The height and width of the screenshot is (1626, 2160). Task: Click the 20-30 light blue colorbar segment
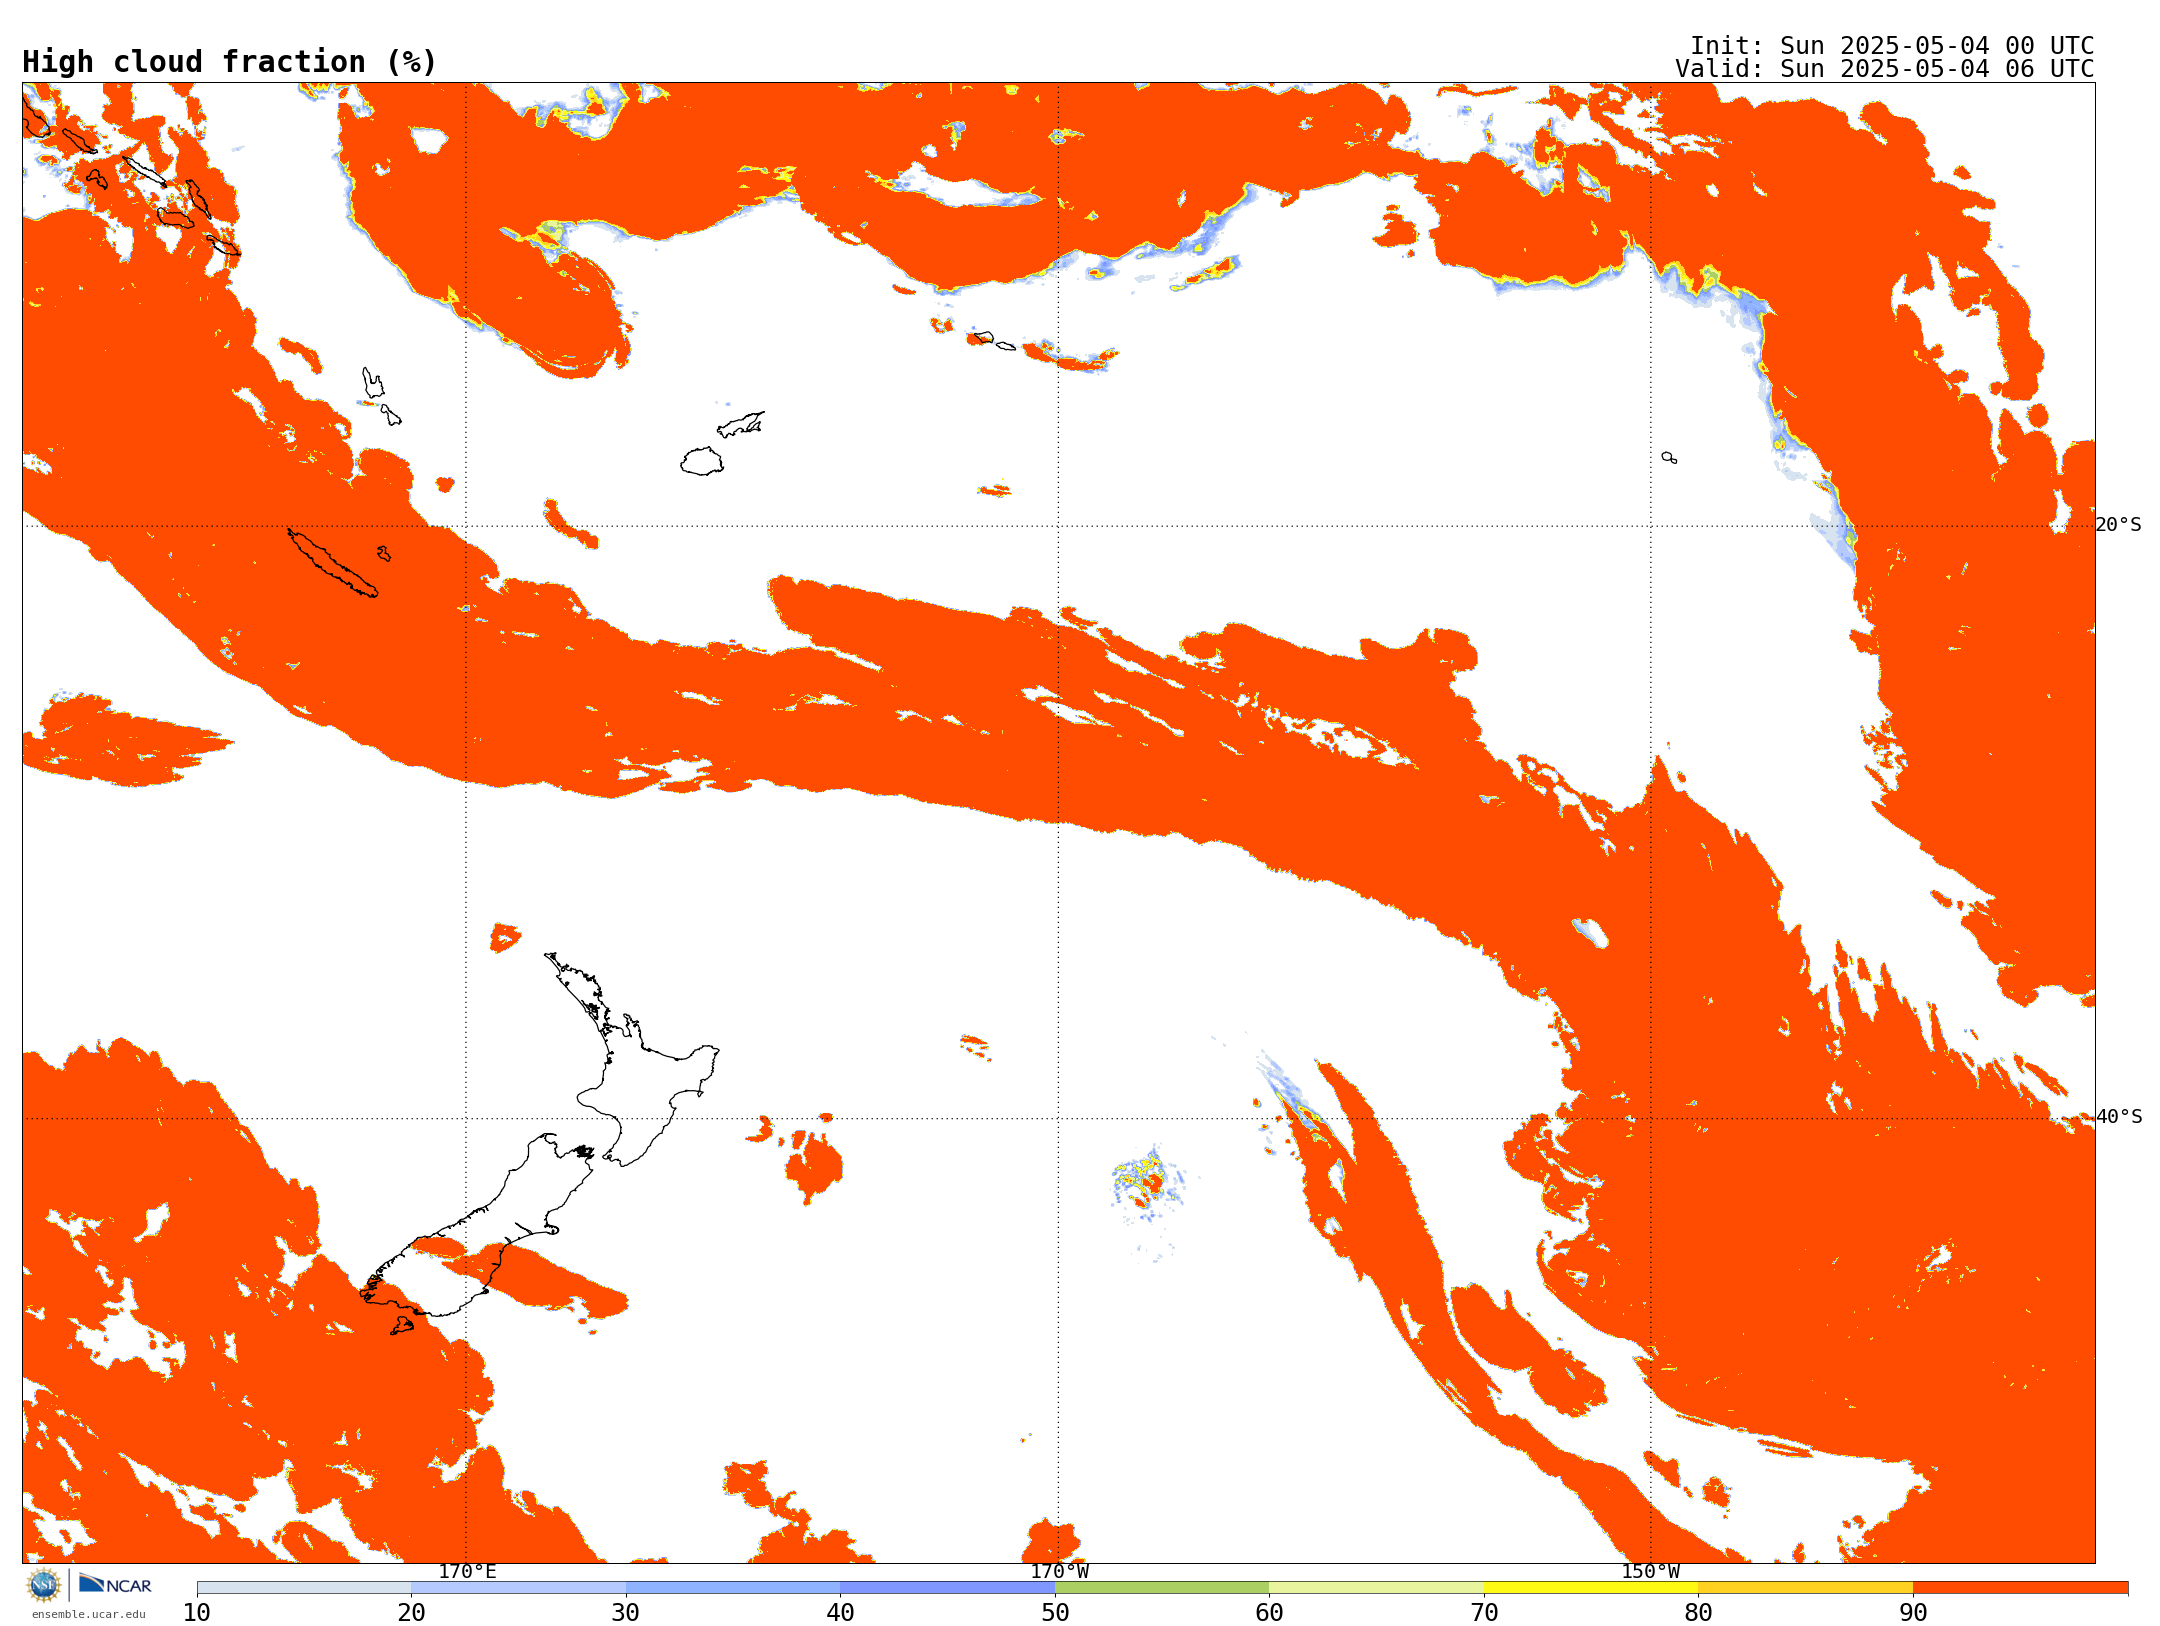518,1588
